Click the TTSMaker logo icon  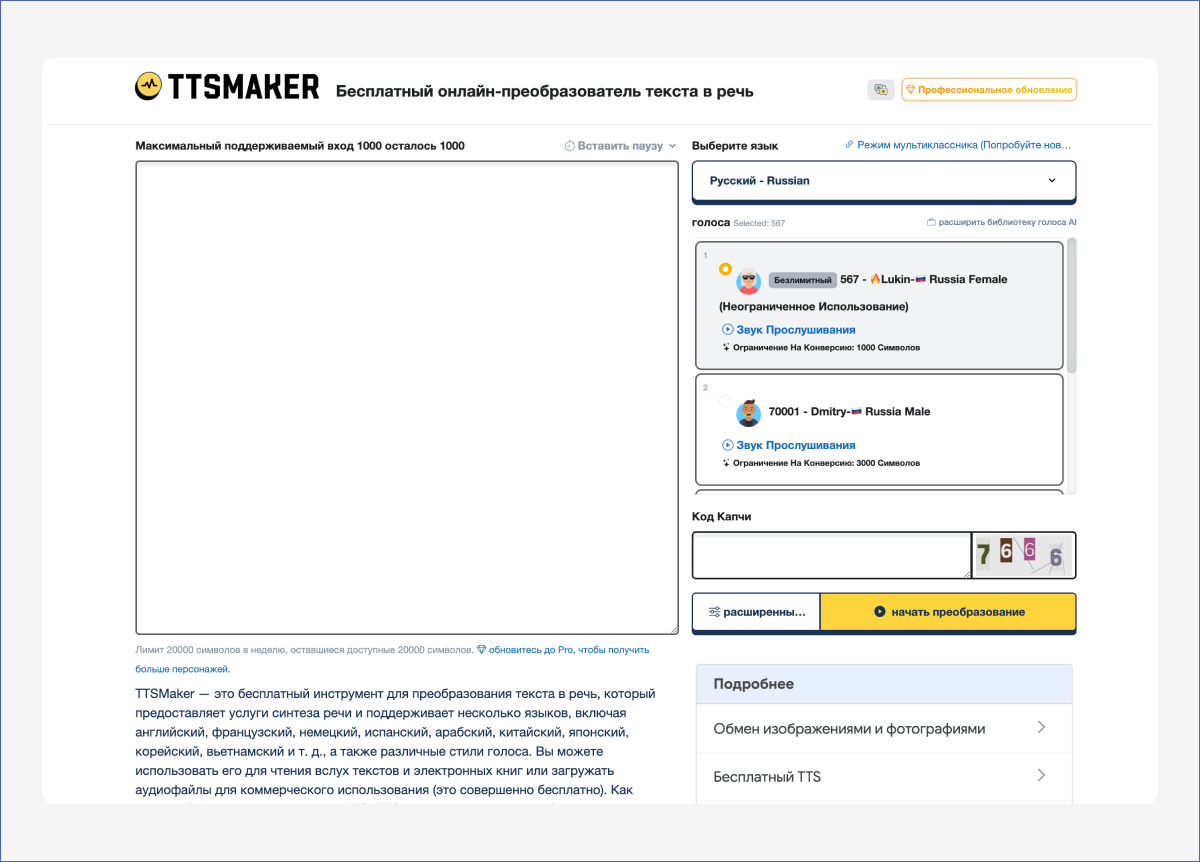click(150, 86)
